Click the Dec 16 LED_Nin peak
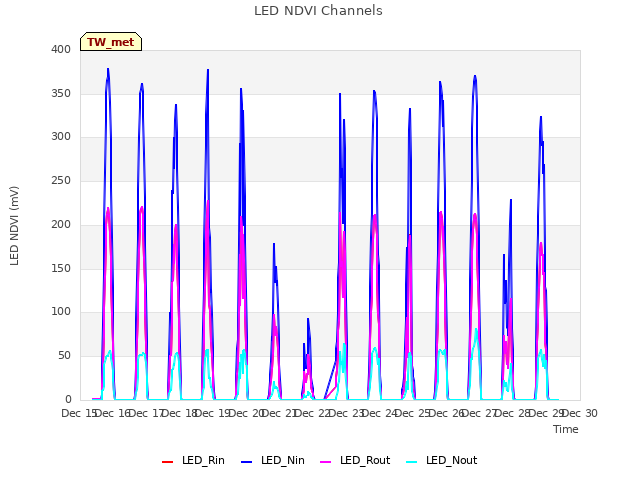 click(108, 69)
